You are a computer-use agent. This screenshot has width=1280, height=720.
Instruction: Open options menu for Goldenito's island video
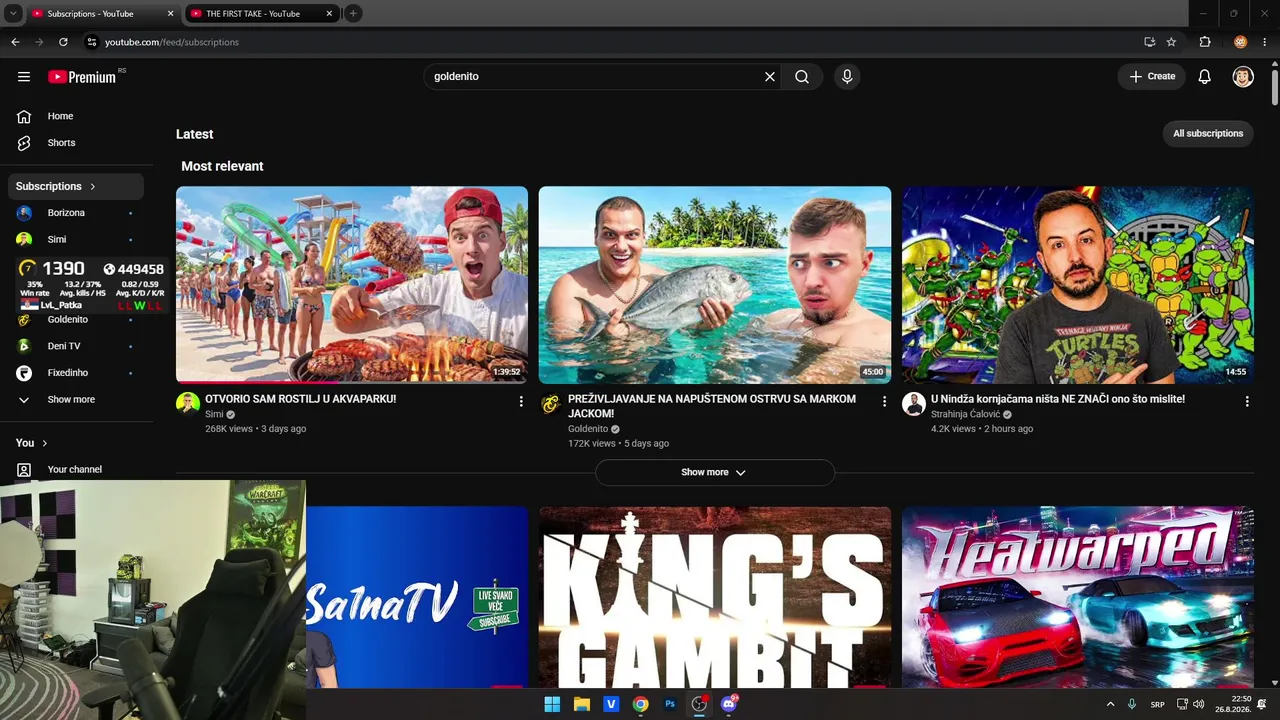[x=884, y=401]
